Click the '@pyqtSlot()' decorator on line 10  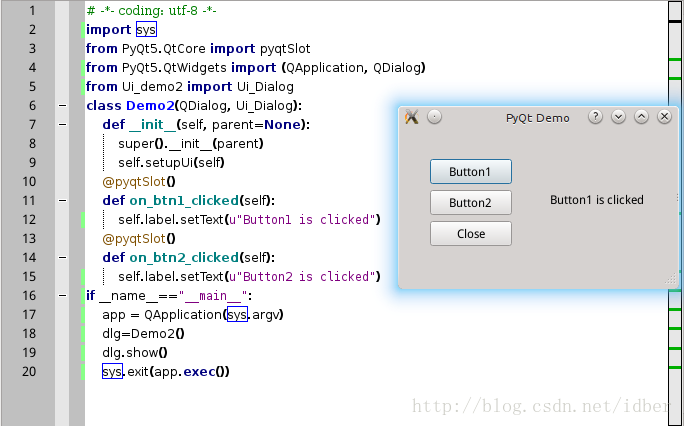tap(139, 182)
